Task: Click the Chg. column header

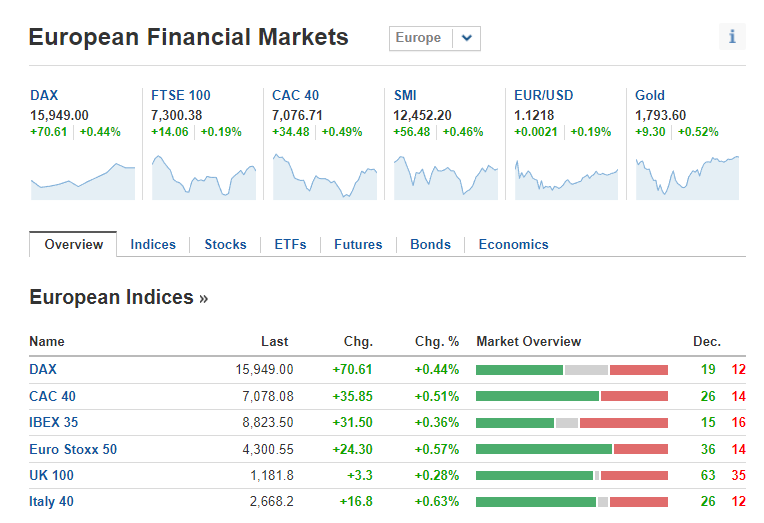Action: coord(358,342)
